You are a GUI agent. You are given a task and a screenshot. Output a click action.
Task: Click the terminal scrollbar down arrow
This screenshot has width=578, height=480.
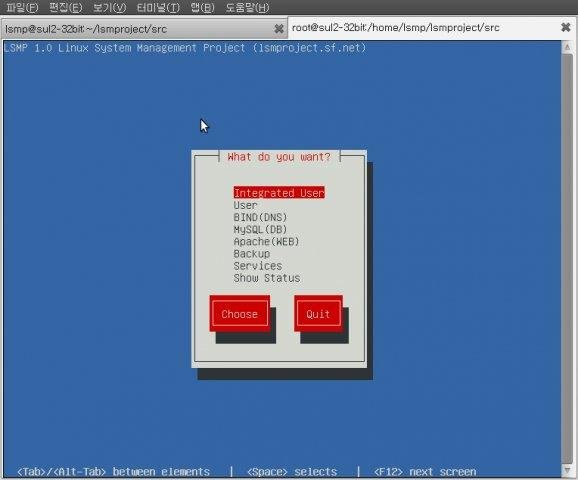click(567, 470)
